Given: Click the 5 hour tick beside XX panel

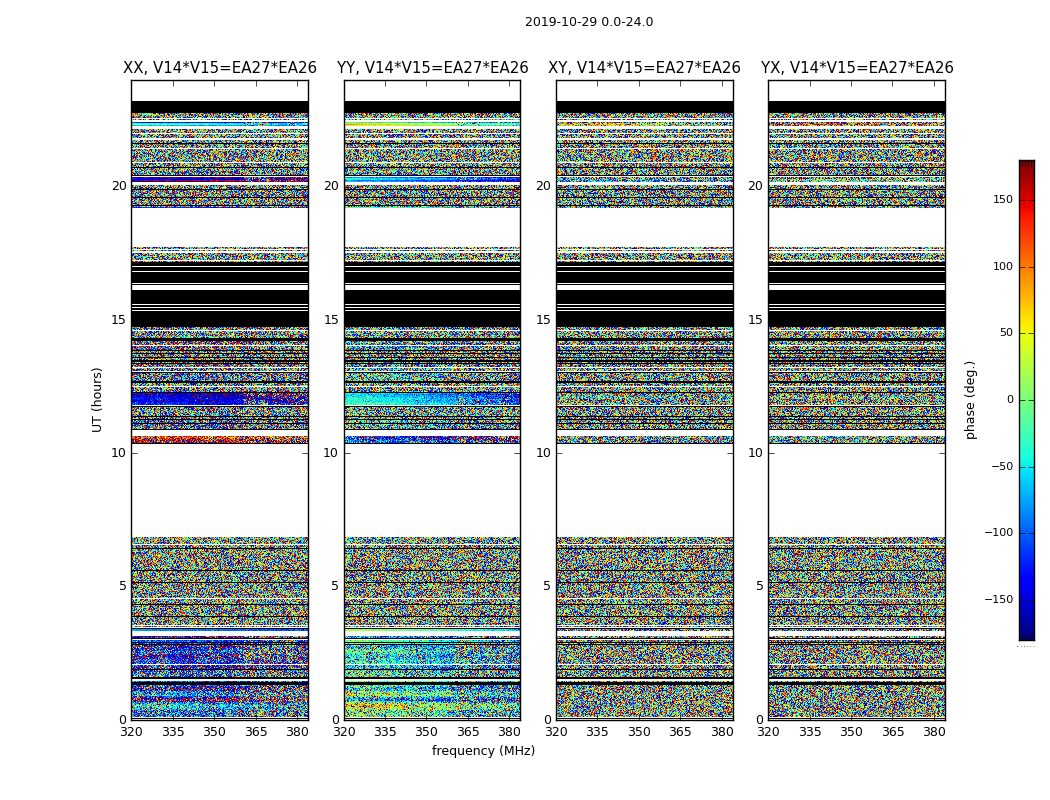Looking at the screenshot, I should point(123,586).
